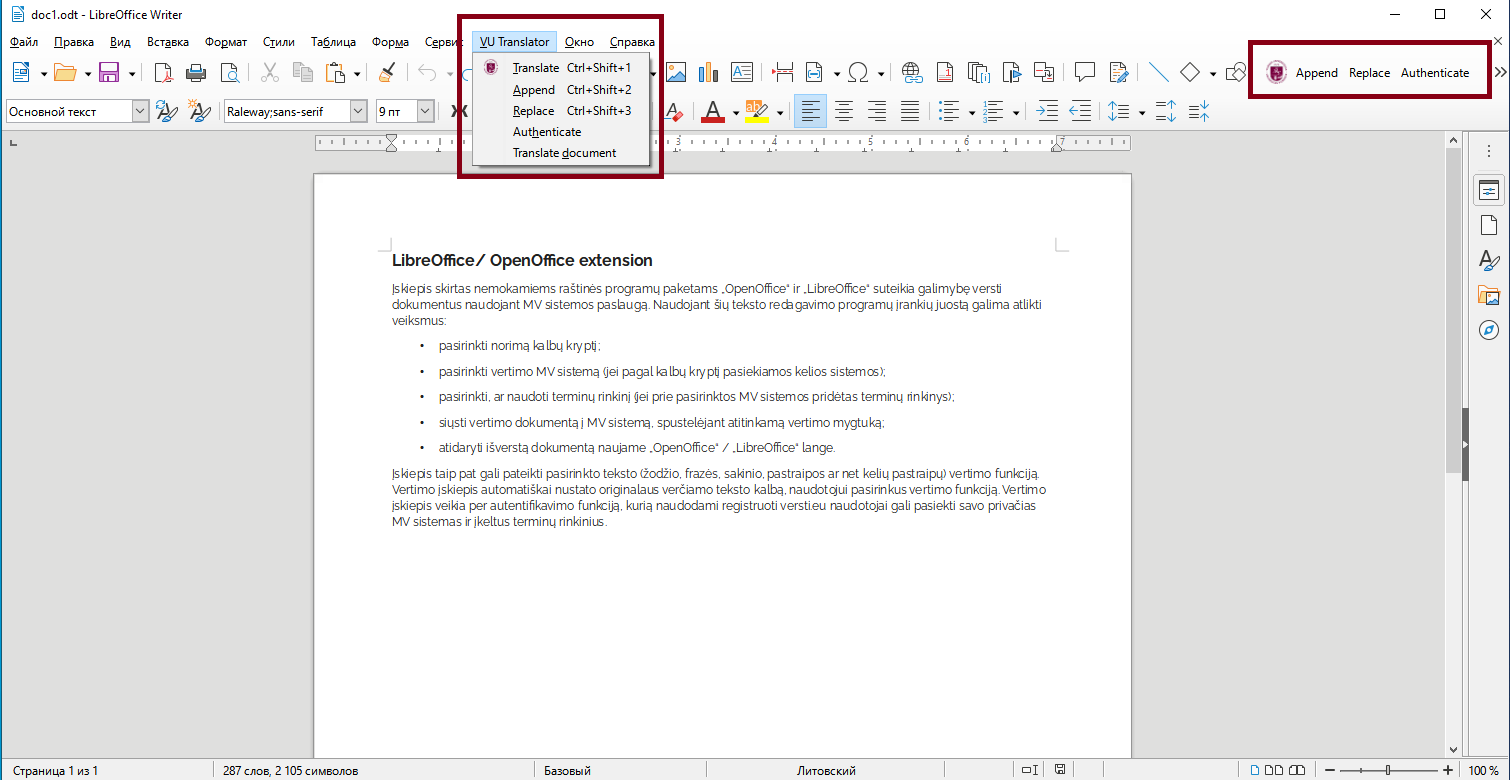Image resolution: width=1510 pixels, height=780 pixels.
Task: Choose Translate from the VU Translator menu
Action: 563,68
